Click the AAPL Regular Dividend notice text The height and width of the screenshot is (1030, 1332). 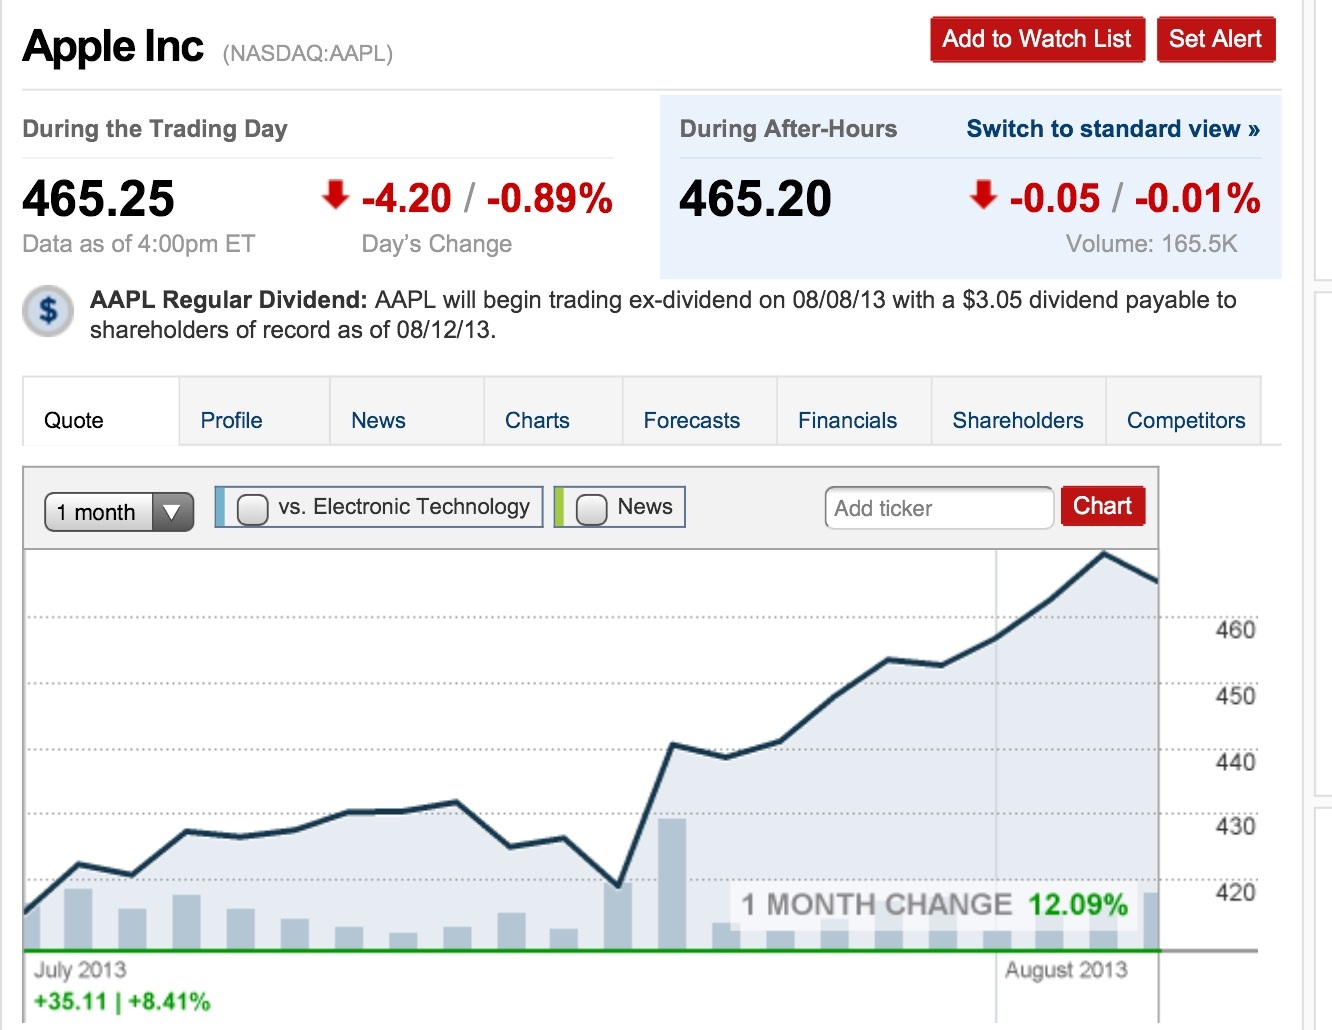click(x=663, y=314)
